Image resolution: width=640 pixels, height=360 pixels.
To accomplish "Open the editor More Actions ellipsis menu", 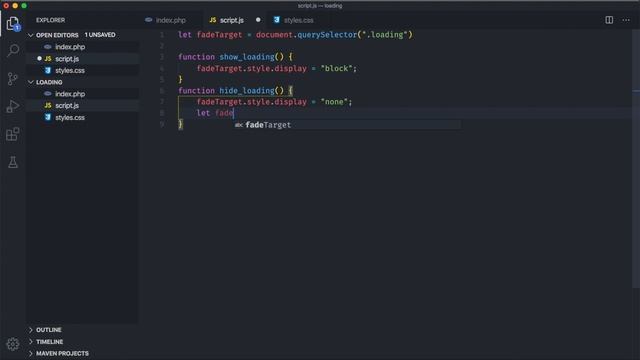I will tap(626, 20).
